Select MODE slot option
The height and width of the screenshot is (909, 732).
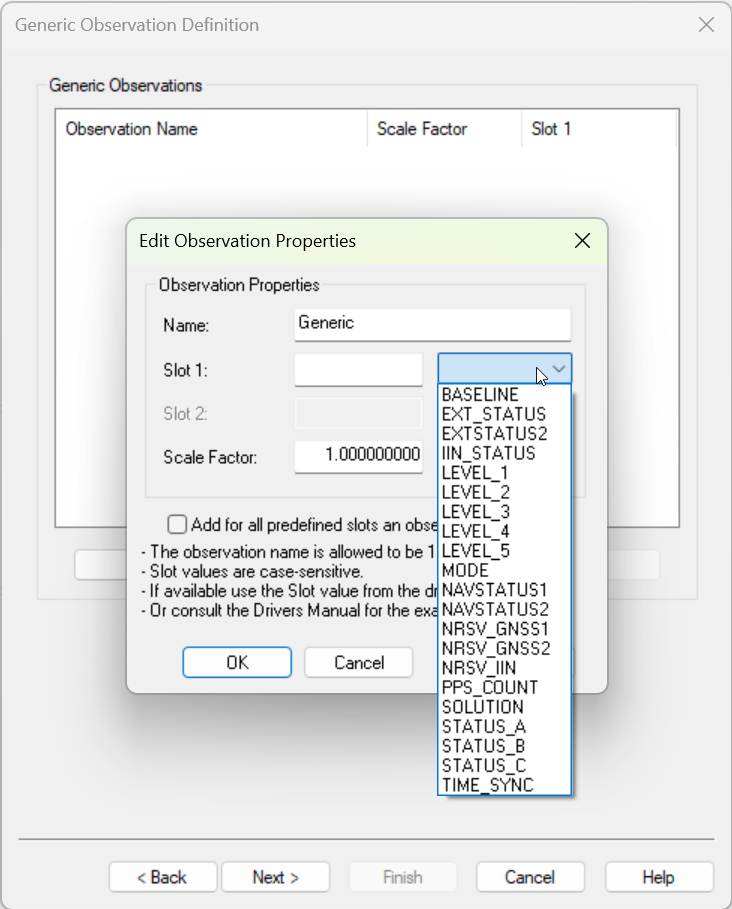(504, 570)
